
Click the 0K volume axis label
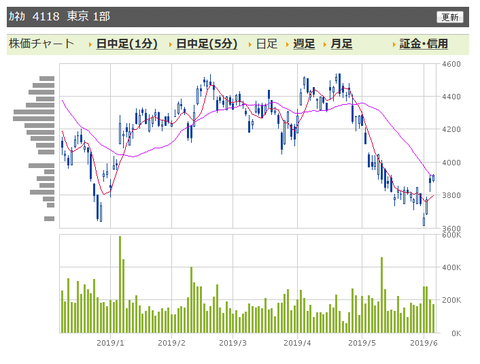point(456,333)
